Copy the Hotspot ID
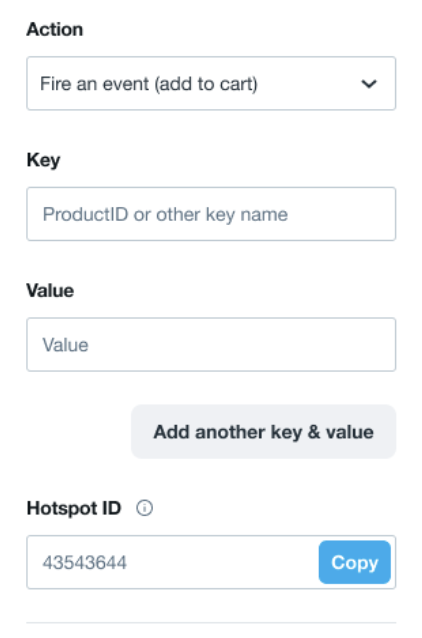 pyautogui.click(x=354, y=562)
